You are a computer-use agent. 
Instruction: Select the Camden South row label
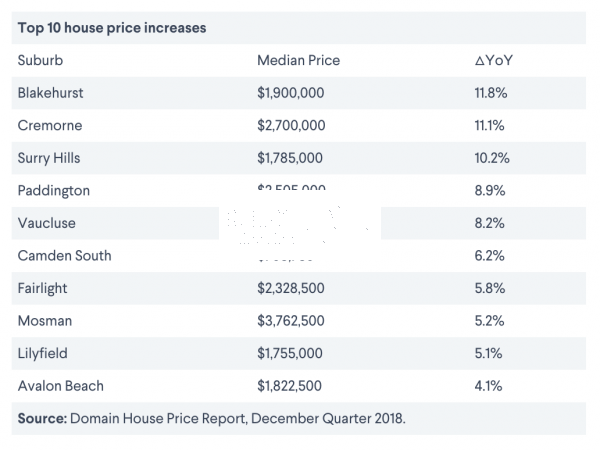pyautogui.click(x=64, y=255)
